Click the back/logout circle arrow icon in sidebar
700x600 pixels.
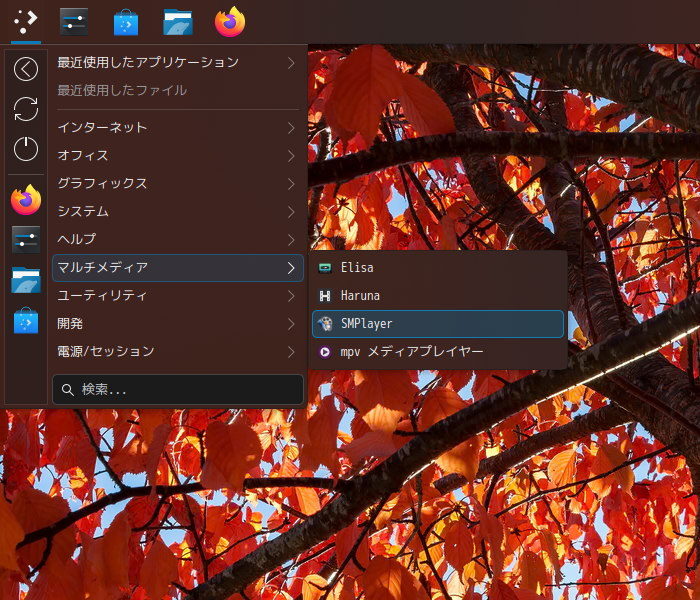coord(26,69)
